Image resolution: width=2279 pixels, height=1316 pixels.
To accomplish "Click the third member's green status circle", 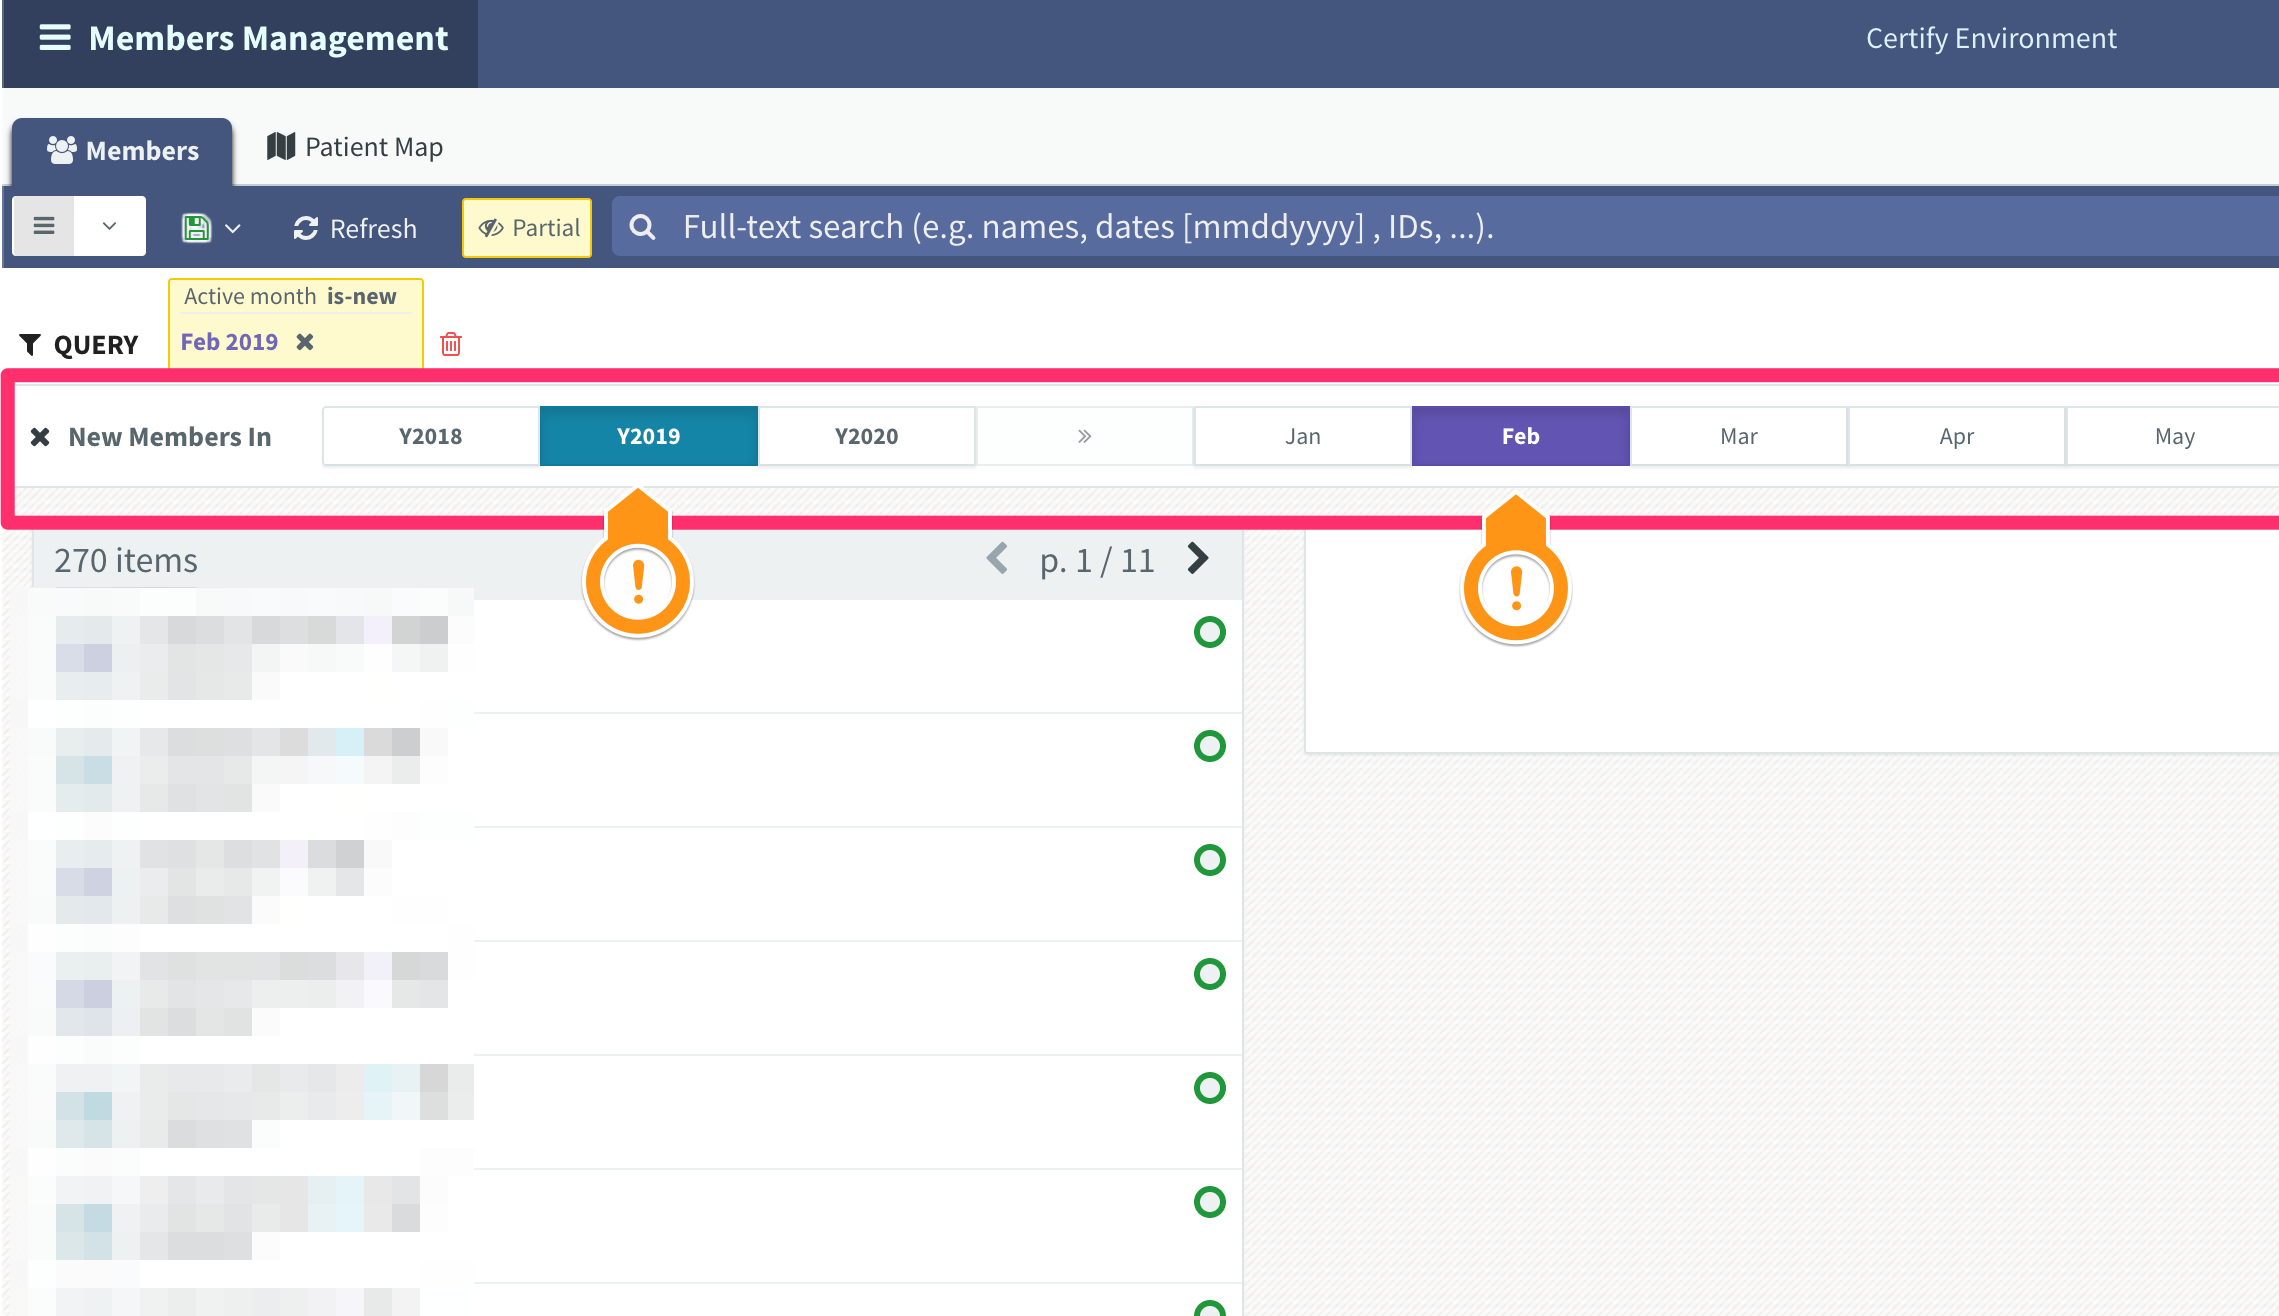I will (x=1210, y=860).
